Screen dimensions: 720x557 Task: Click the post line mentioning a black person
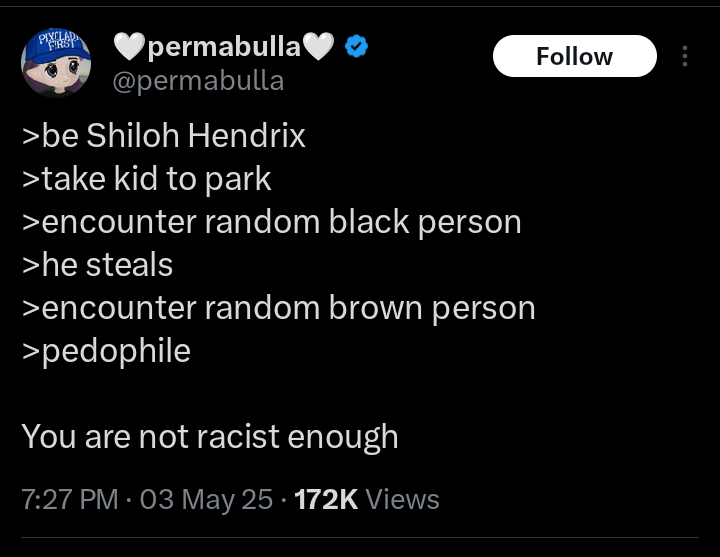[x=271, y=222]
